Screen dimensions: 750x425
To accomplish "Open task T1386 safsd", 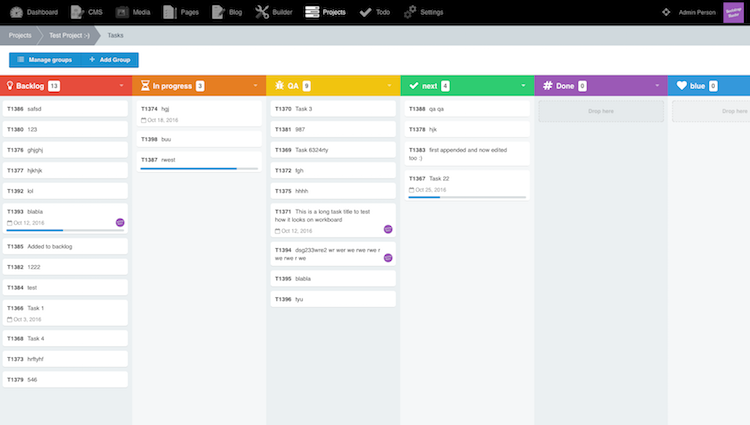I will pos(65,109).
